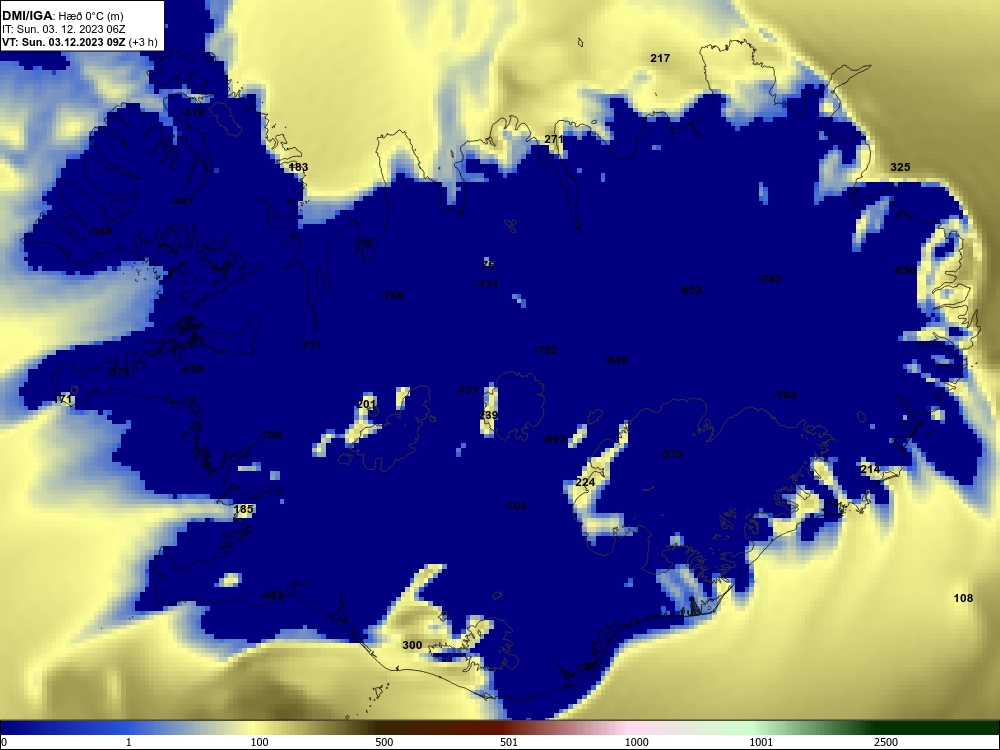Click the -849 value label
The height and width of the screenshot is (750, 1000).
click(x=615, y=360)
